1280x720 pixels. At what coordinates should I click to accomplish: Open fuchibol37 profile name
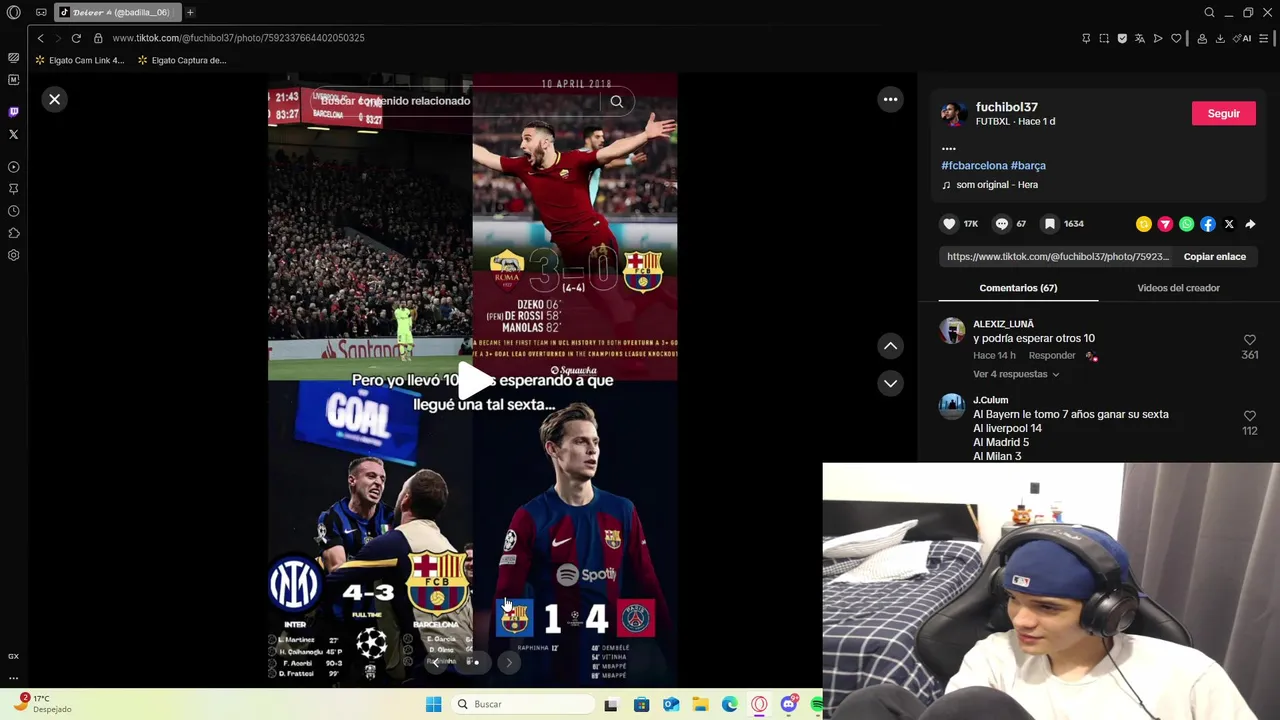coord(1006,107)
